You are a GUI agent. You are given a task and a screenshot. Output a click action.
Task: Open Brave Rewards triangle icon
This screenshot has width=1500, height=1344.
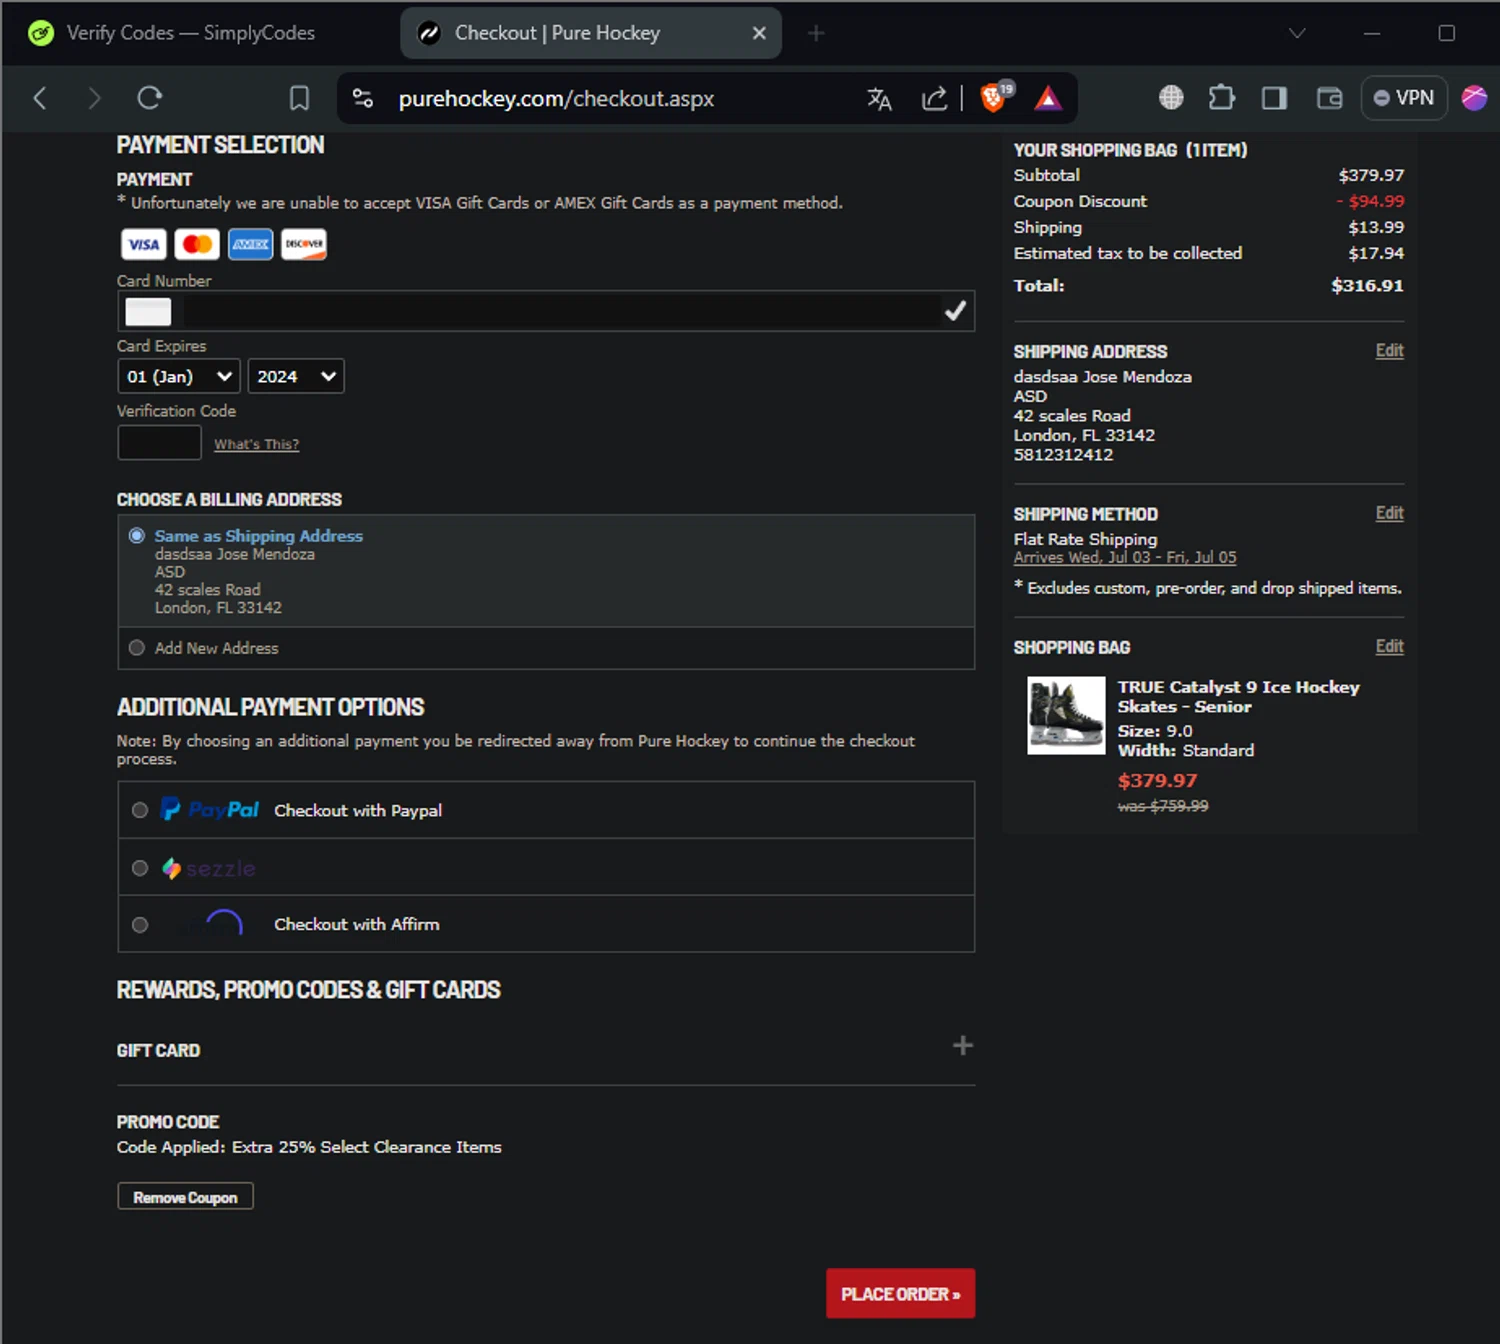click(1048, 98)
